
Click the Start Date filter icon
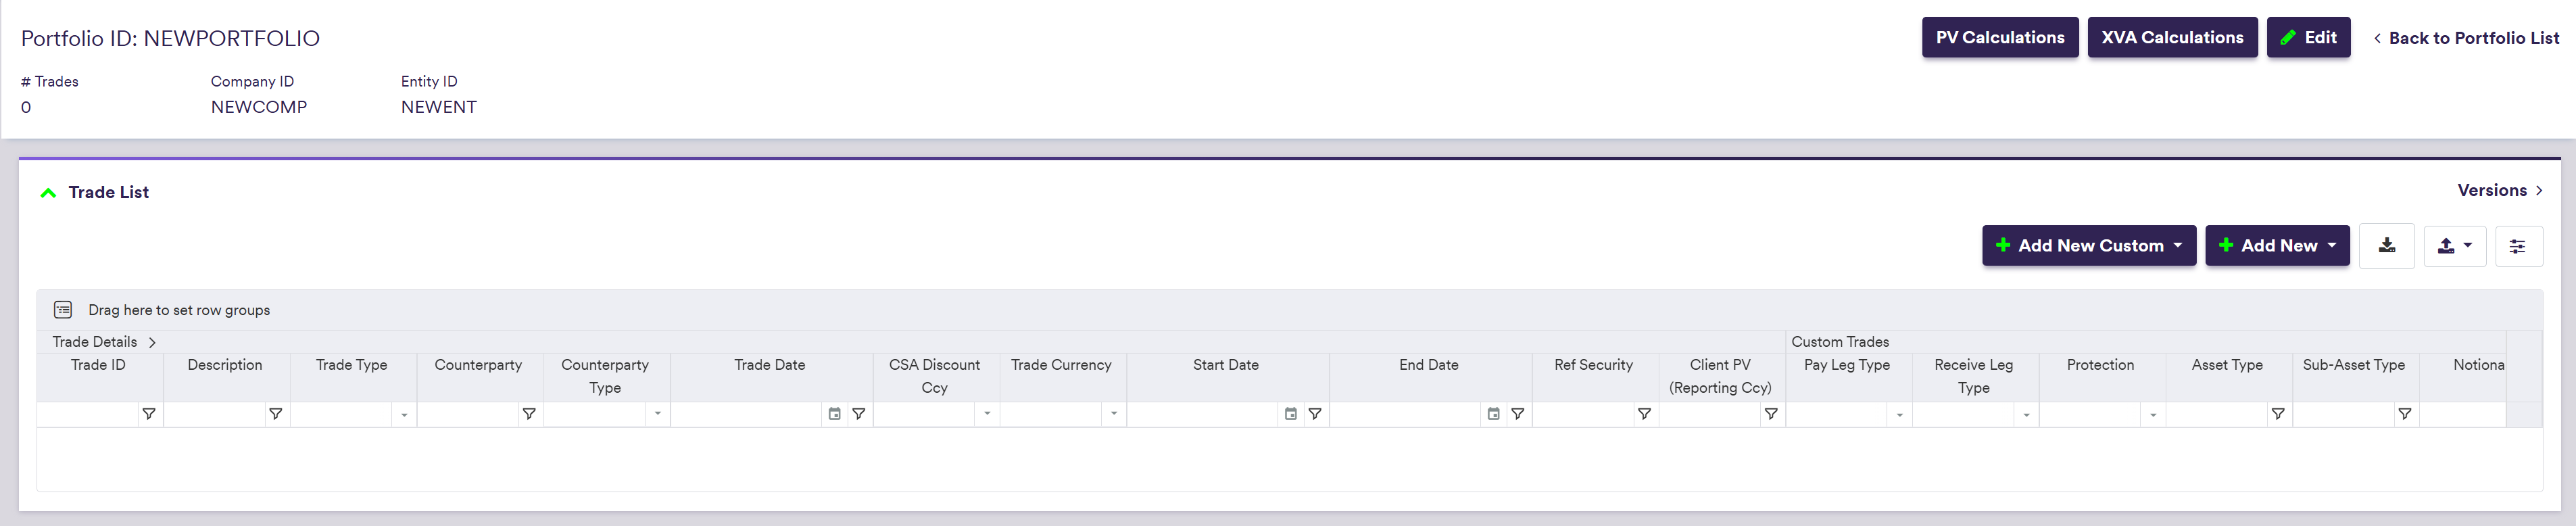(1315, 414)
